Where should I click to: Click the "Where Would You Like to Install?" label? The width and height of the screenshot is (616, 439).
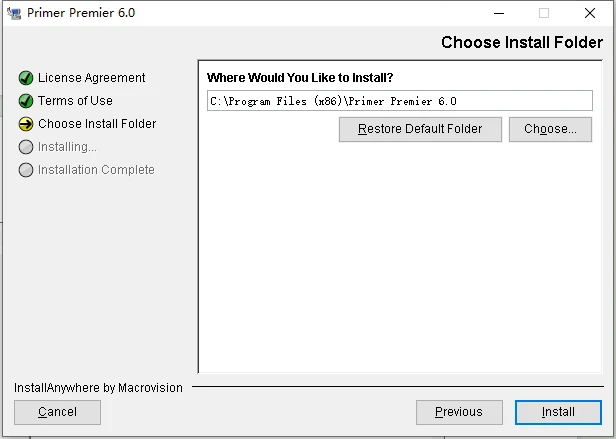click(299, 78)
